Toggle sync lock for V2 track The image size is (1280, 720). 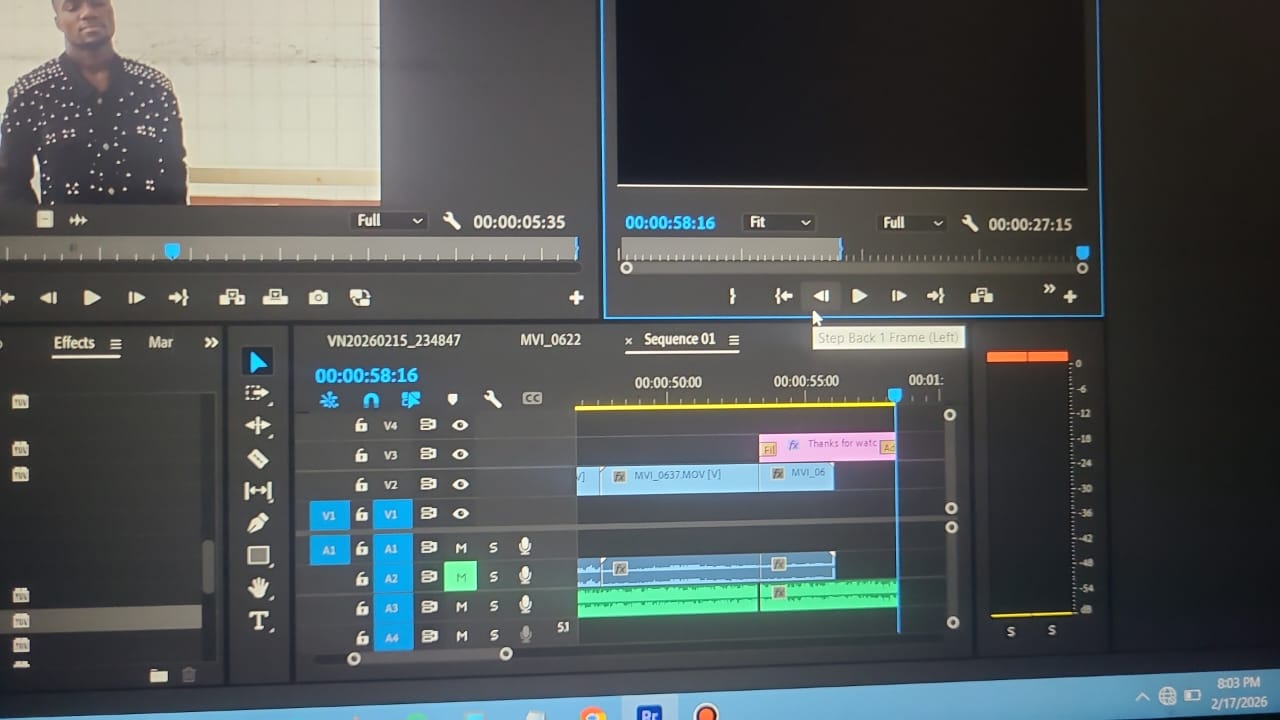(428, 484)
